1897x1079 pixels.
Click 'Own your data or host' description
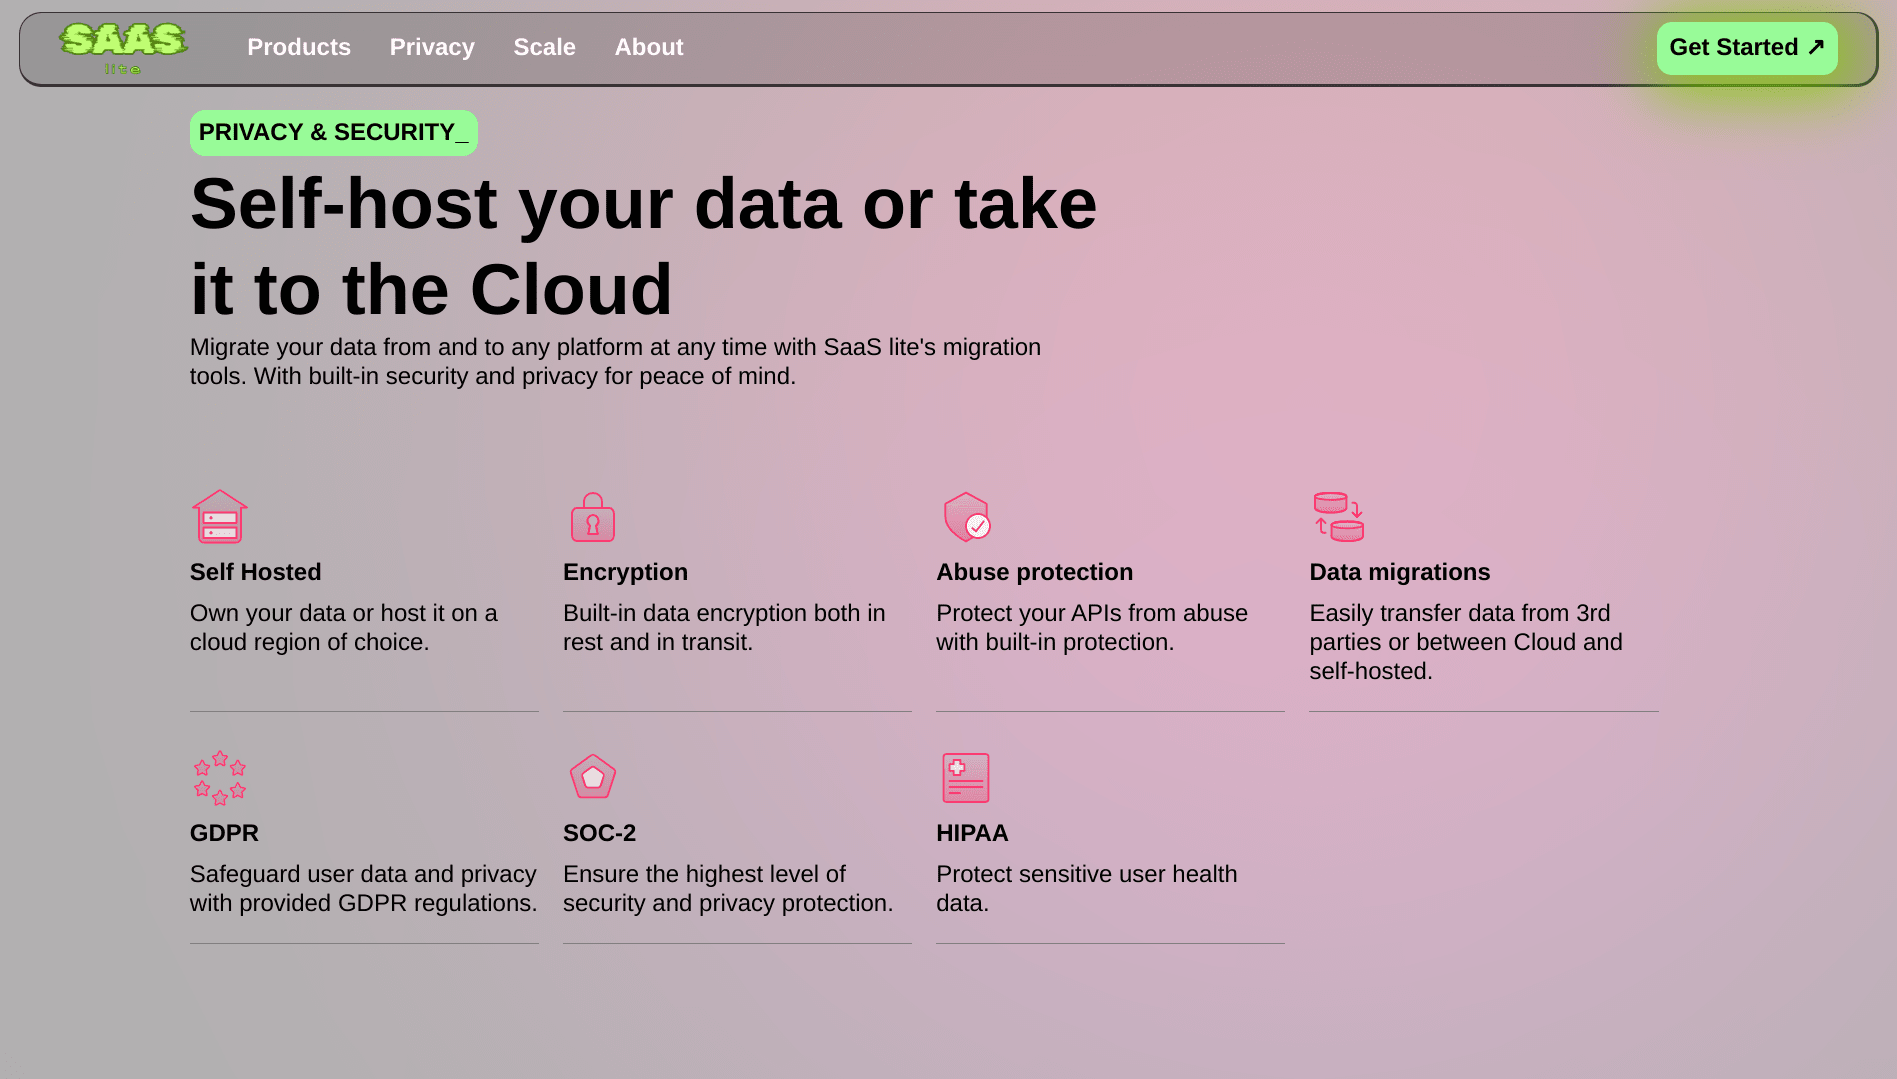pyautogui.click(x=344, y=628)
